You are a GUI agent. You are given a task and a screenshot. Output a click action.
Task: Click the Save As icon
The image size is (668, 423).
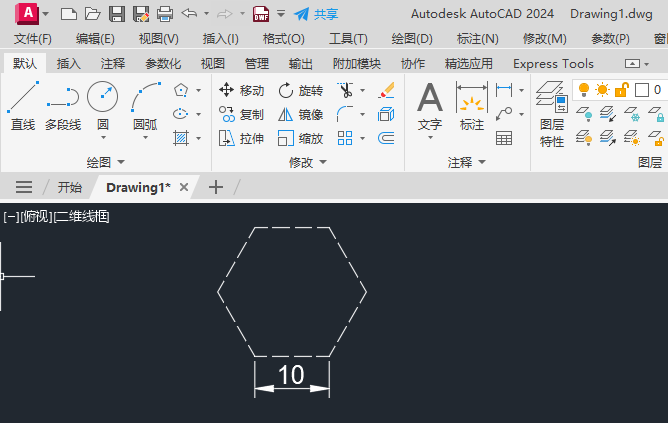(x=141, y=14)
